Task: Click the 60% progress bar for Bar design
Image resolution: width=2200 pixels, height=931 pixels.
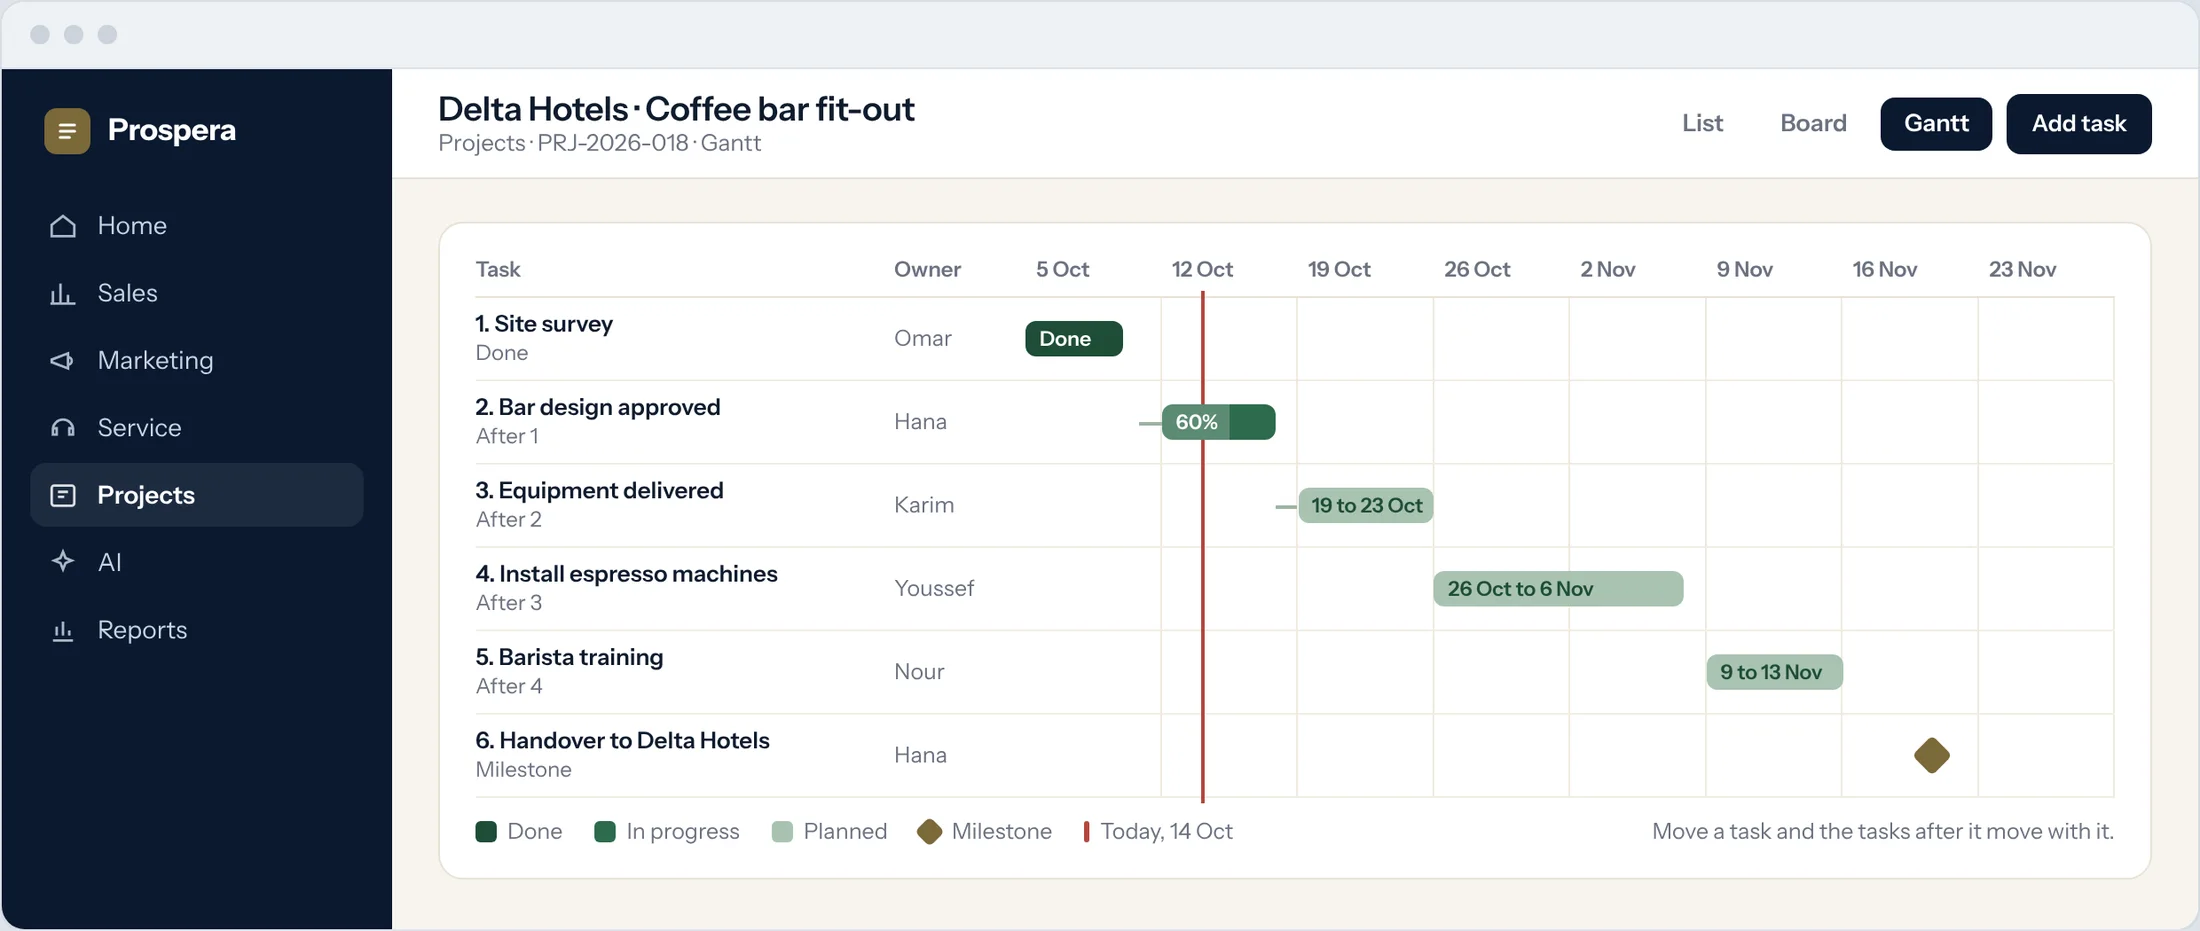Action: tap(1218, 422)
